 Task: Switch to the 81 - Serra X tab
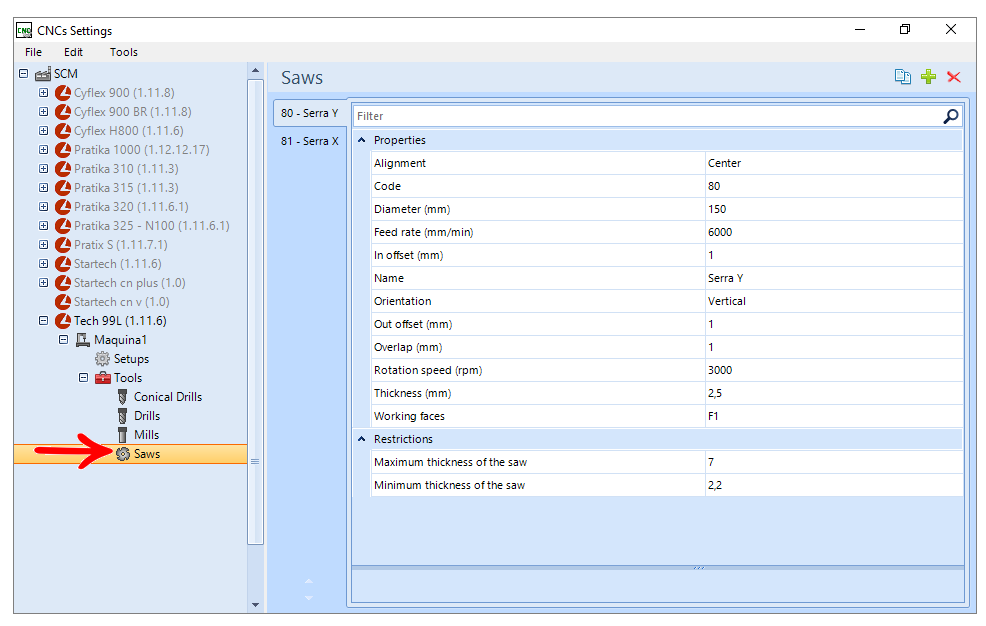tap(309, 141)
